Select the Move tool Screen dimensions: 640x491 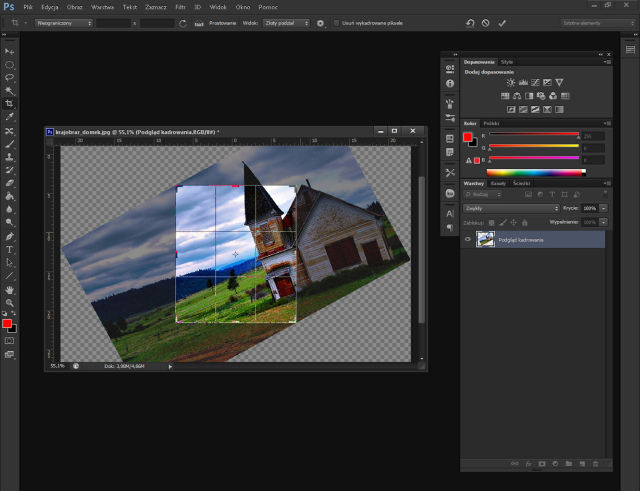click(x=9, y=51)
